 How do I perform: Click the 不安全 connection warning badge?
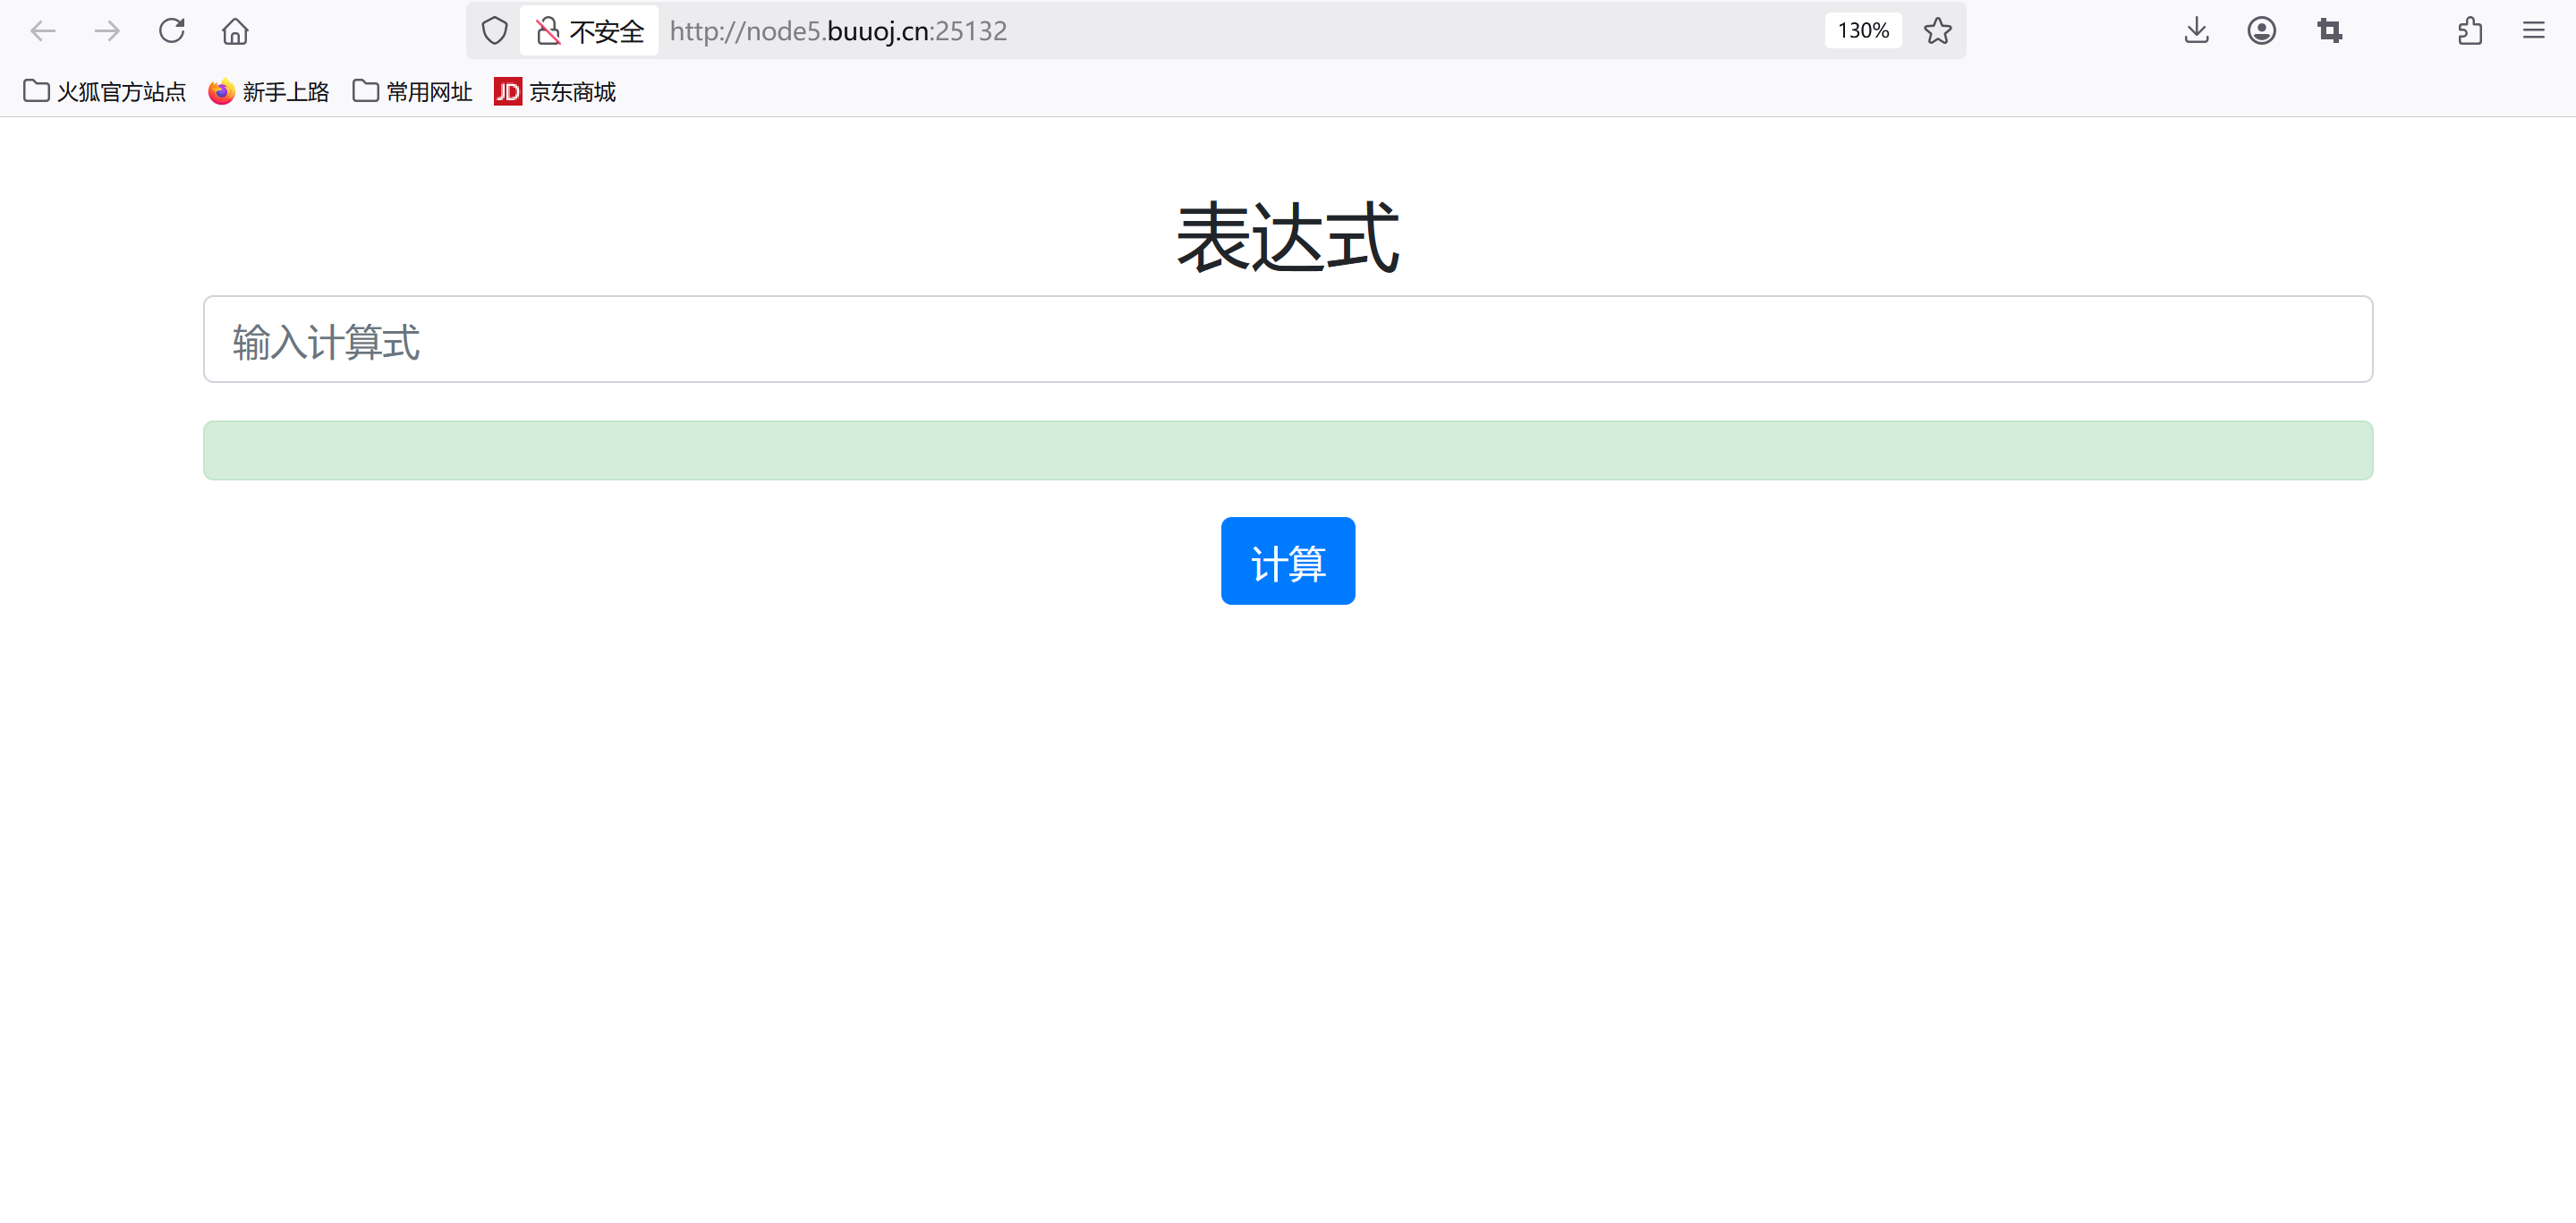(x=590, y=31)
